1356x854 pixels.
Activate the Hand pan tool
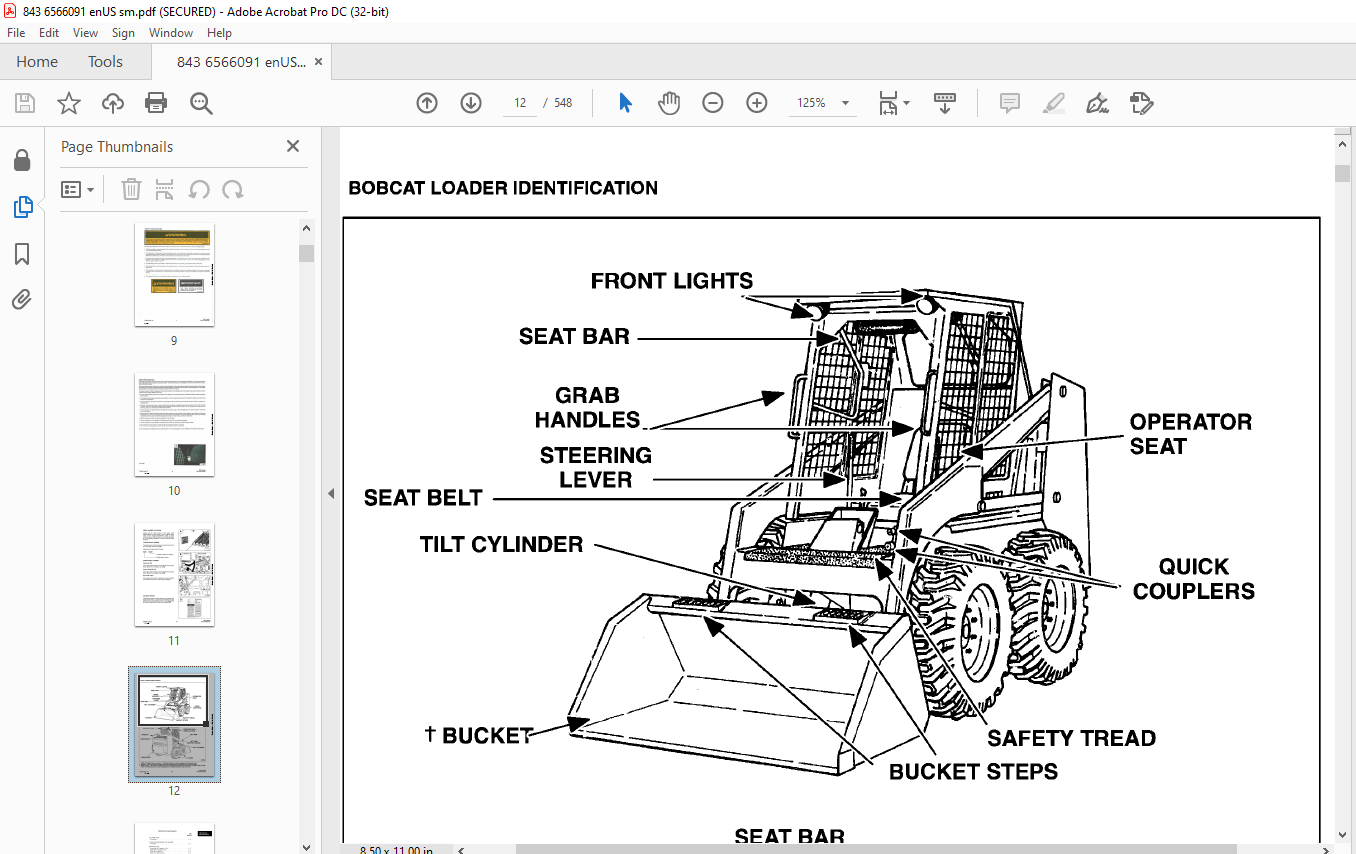click(x=669, y=103)
